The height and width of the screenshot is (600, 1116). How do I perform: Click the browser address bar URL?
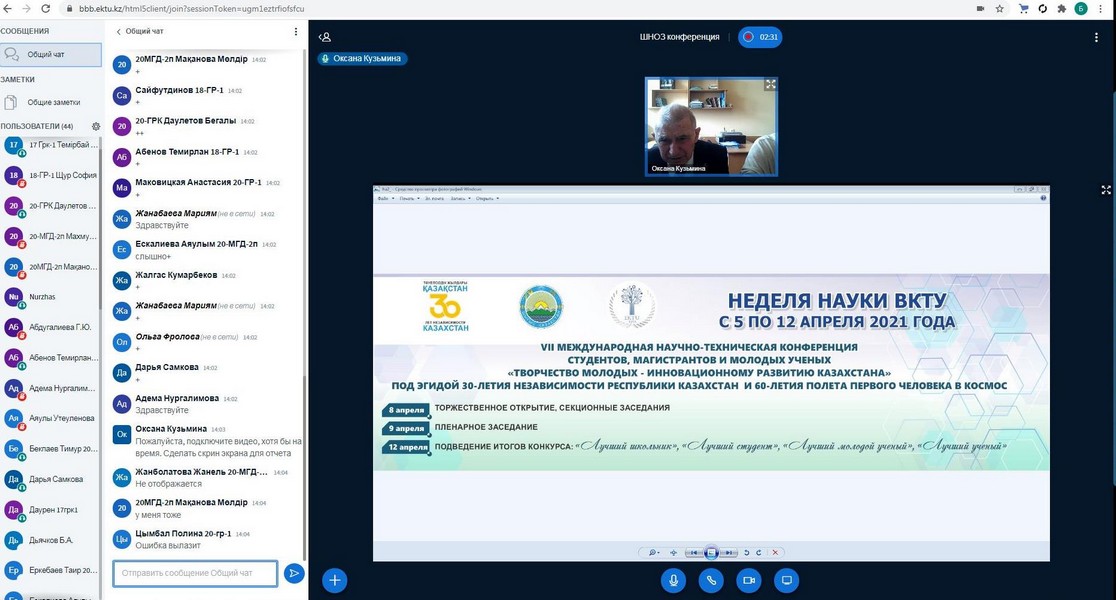pos(191,9)
